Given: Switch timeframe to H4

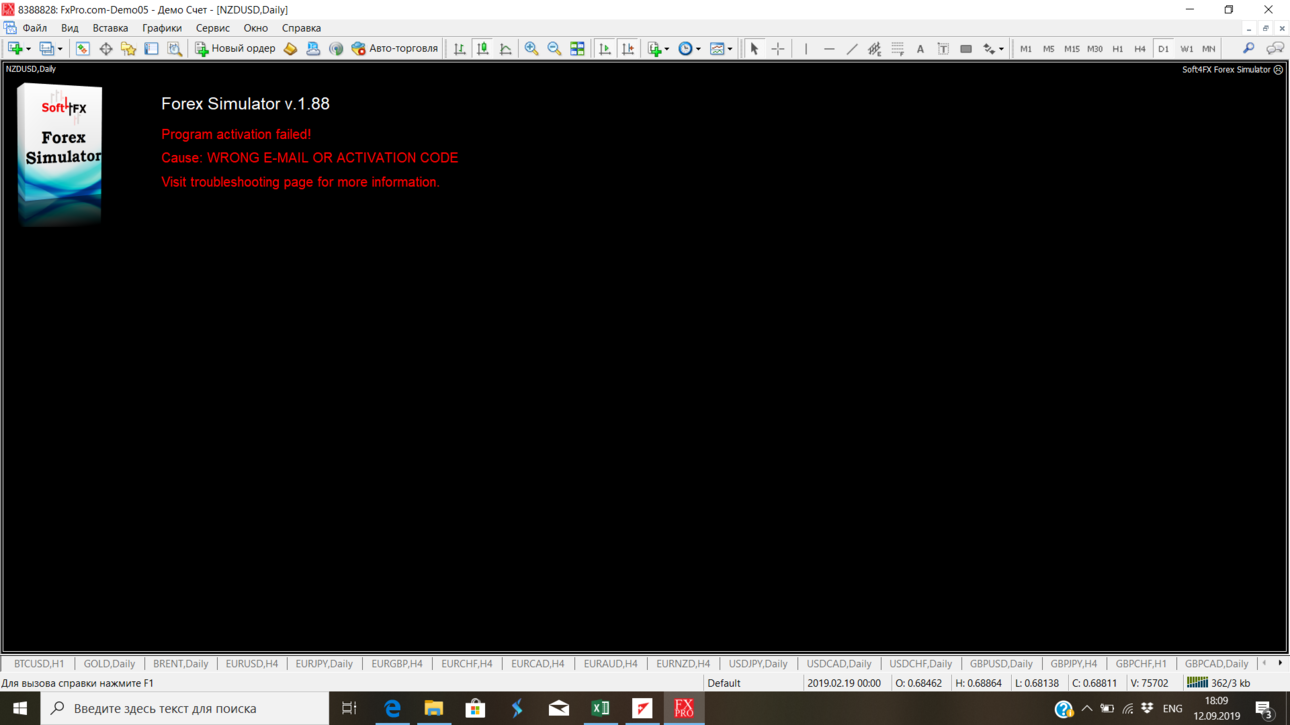Looking at the screenshot, I should [1140, 49].
